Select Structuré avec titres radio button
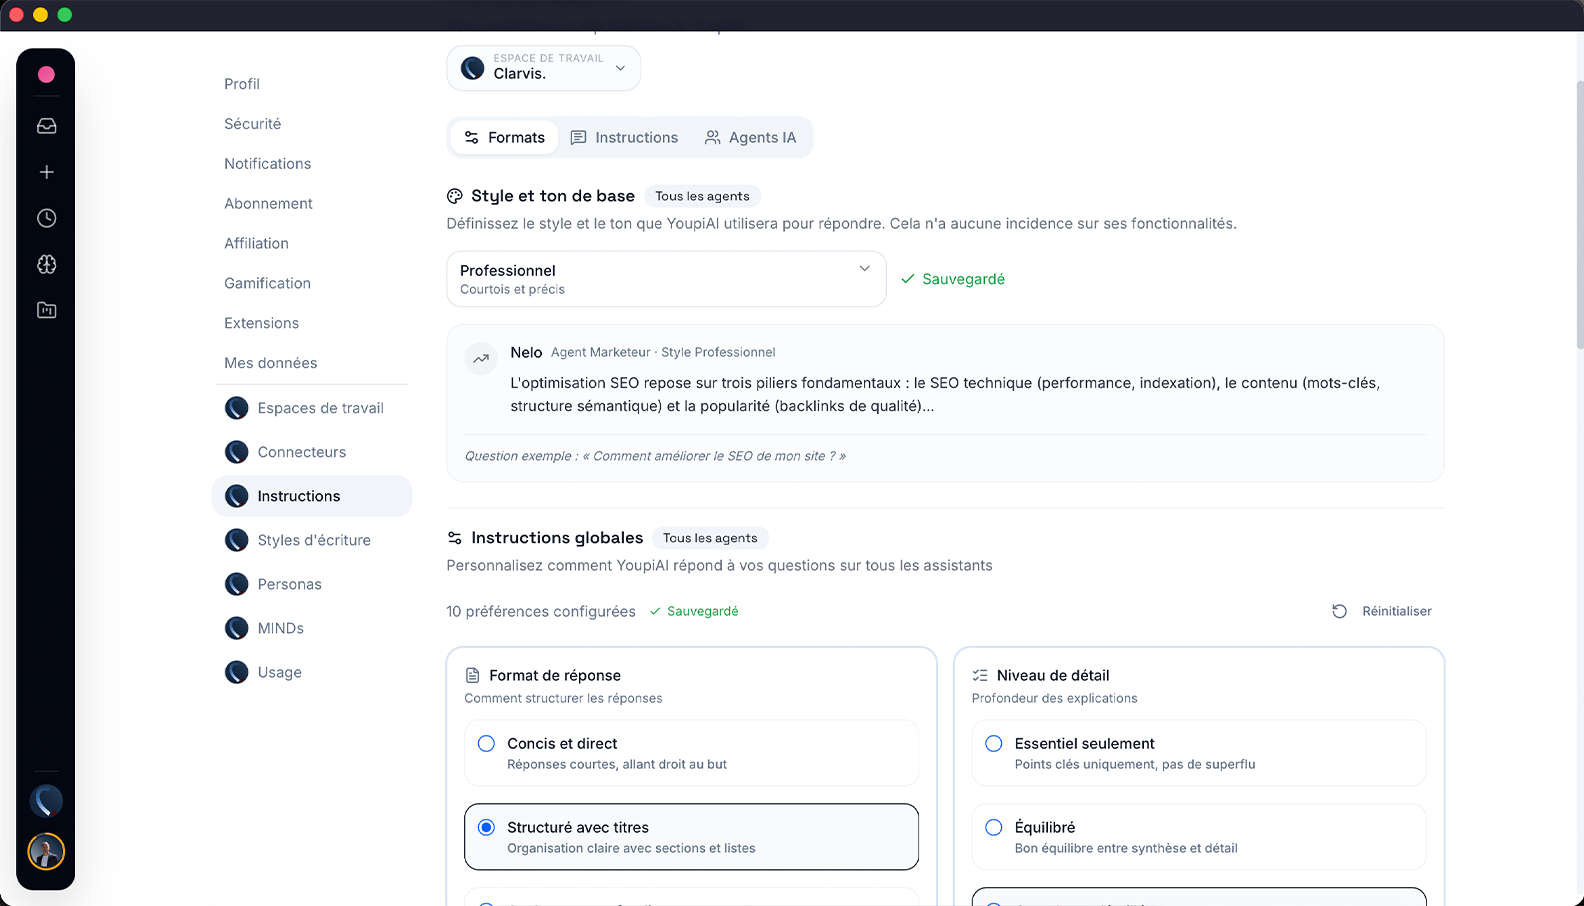This screenshot has width=1584, height=906. [x=486, y=828]
